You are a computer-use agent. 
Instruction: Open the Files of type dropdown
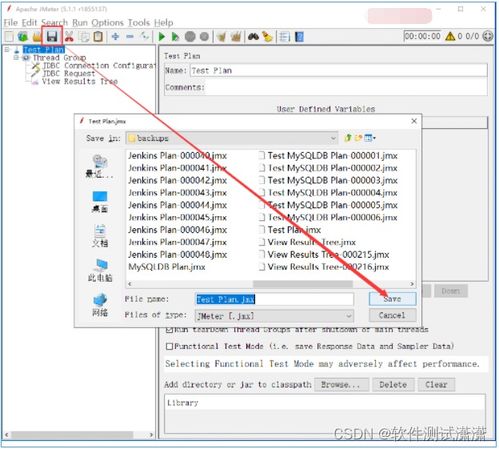coord(274,316)
